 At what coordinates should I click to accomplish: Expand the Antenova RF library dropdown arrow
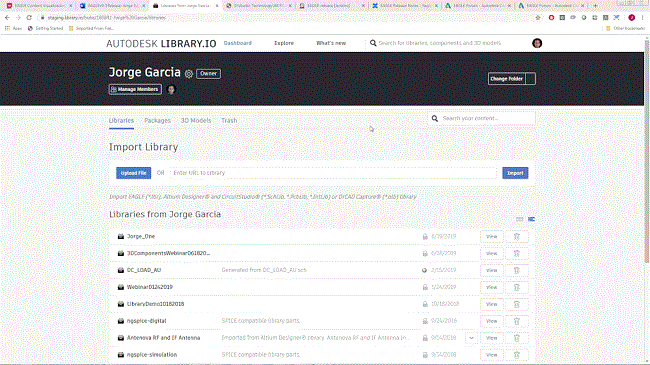471,338
